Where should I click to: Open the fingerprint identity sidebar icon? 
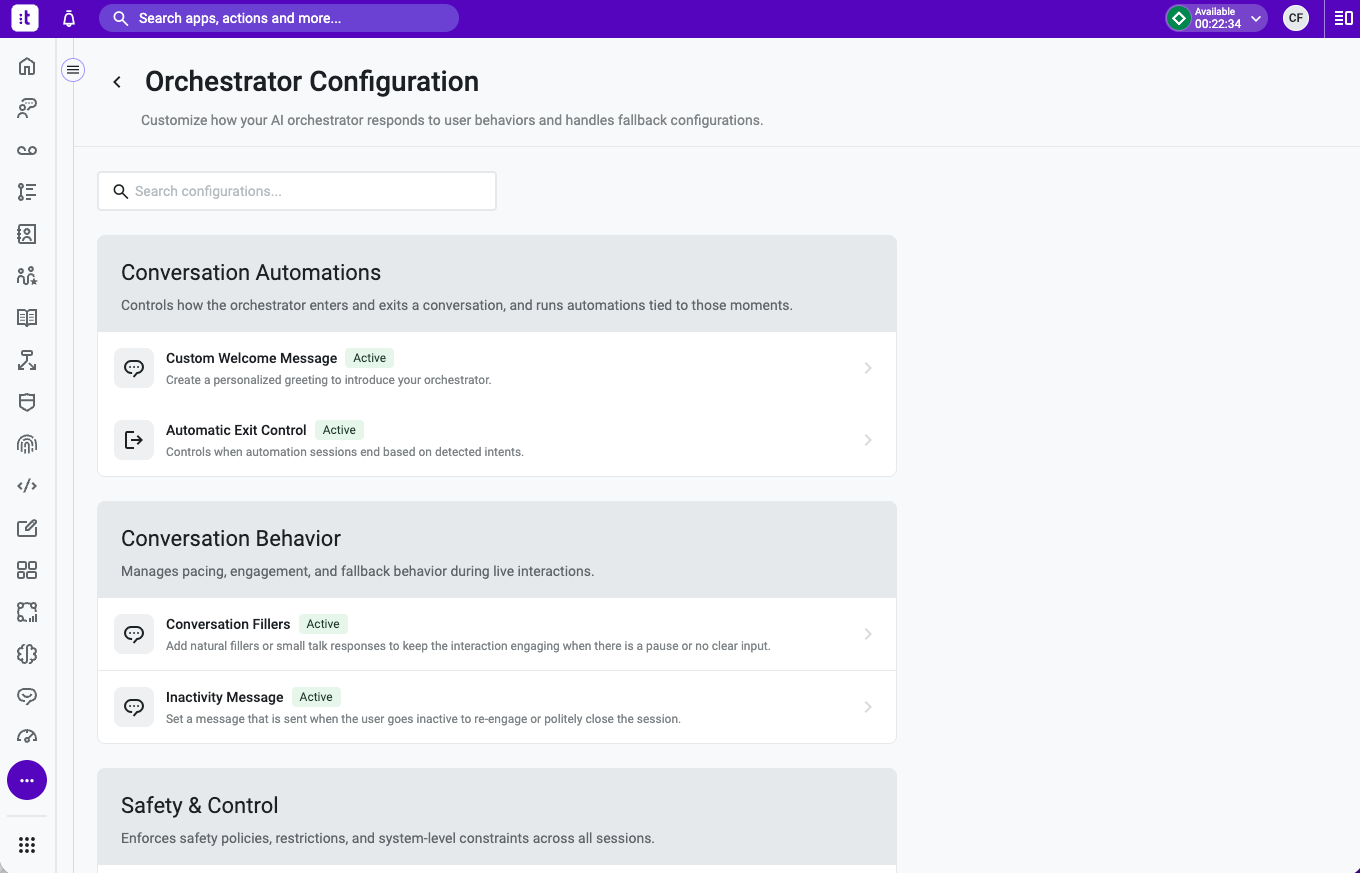pos(27,444)
